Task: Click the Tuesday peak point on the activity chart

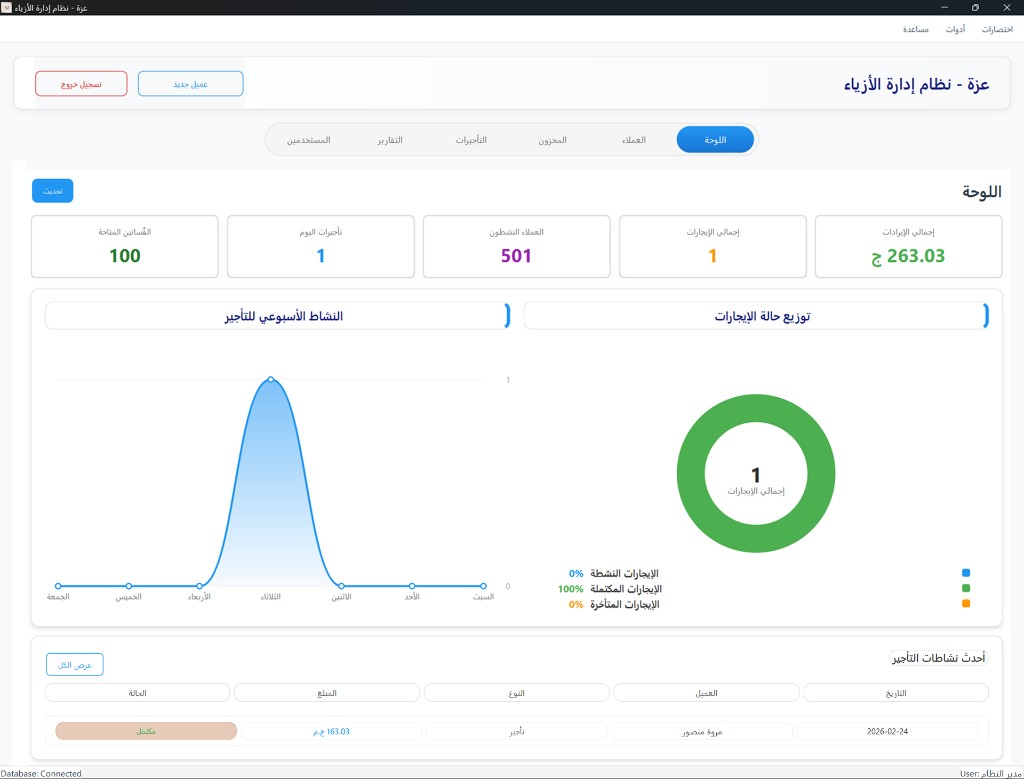Action: click(x=270, y=379)
